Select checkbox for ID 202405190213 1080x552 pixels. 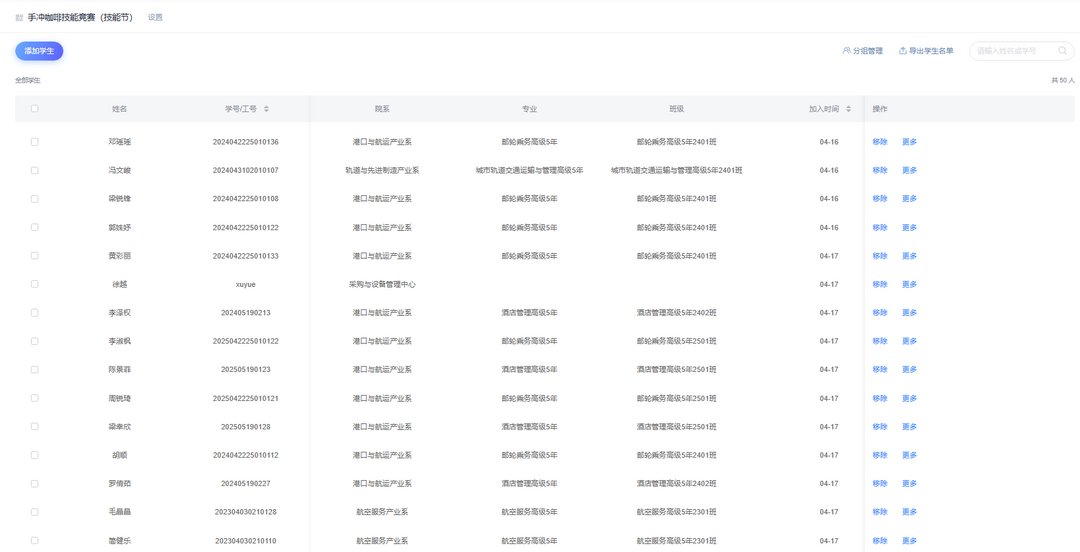point(34,313)
